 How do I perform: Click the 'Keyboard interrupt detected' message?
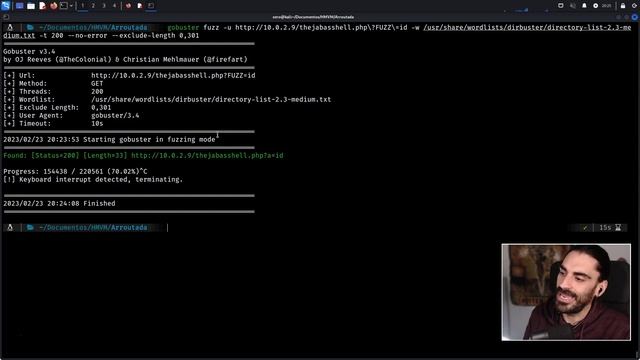93,180
